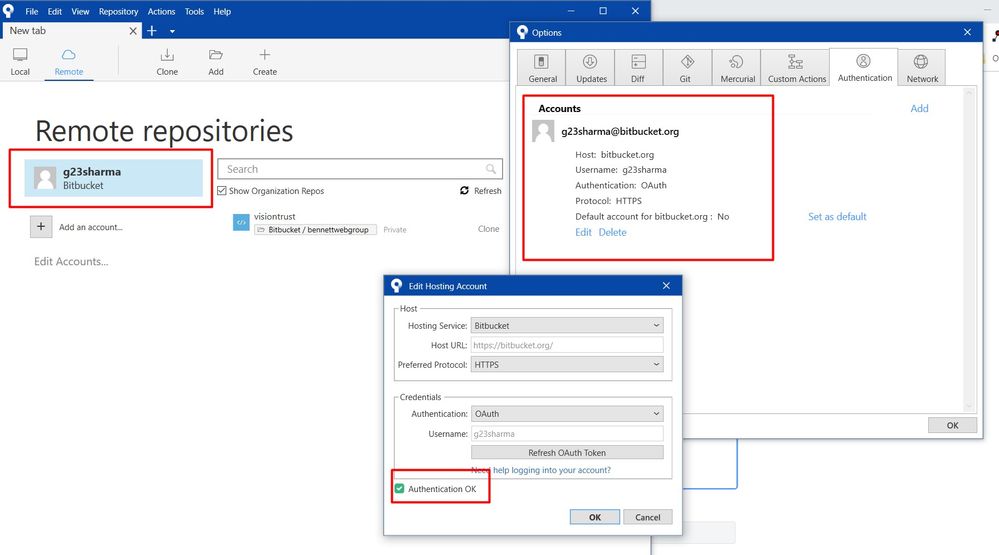Screen dimensions: 999x555
Task: Open the Help menu
Action: 222,11
